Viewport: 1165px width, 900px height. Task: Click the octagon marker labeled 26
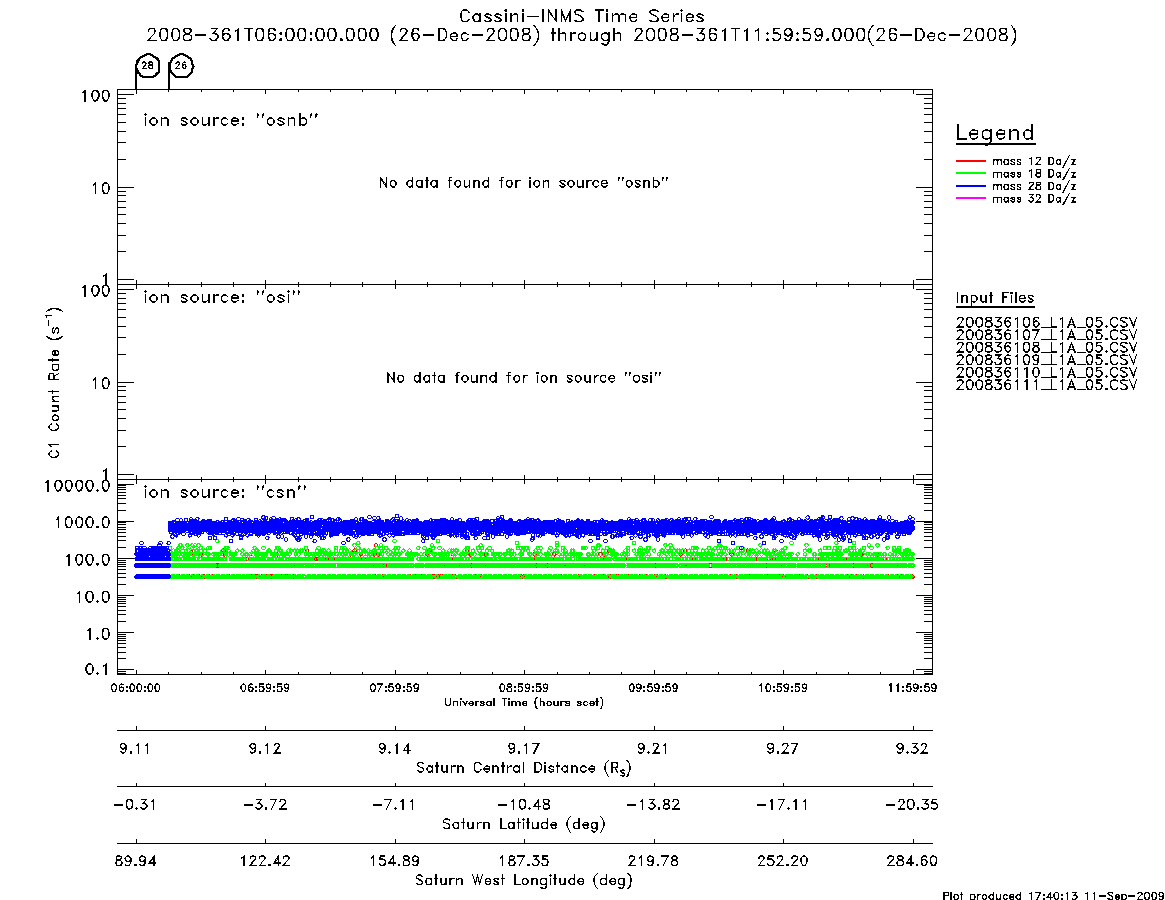(x=181, y=66)
